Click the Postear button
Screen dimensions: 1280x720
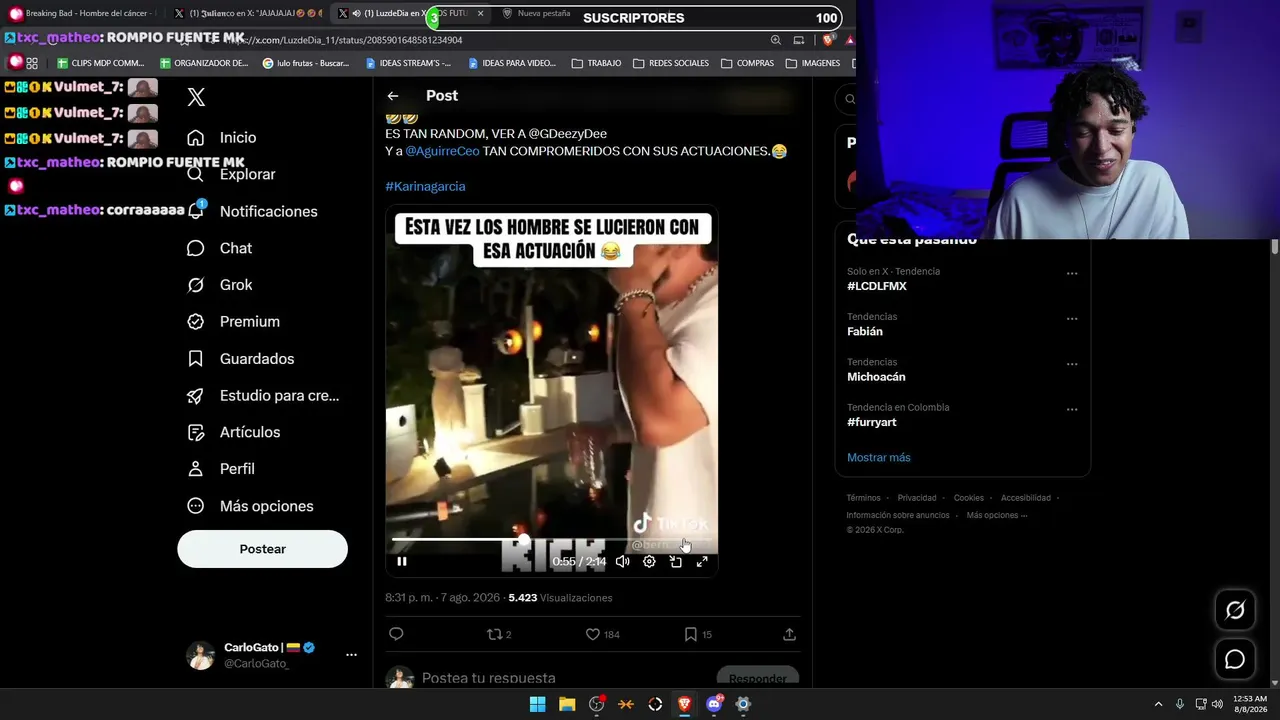pos(262,549)
